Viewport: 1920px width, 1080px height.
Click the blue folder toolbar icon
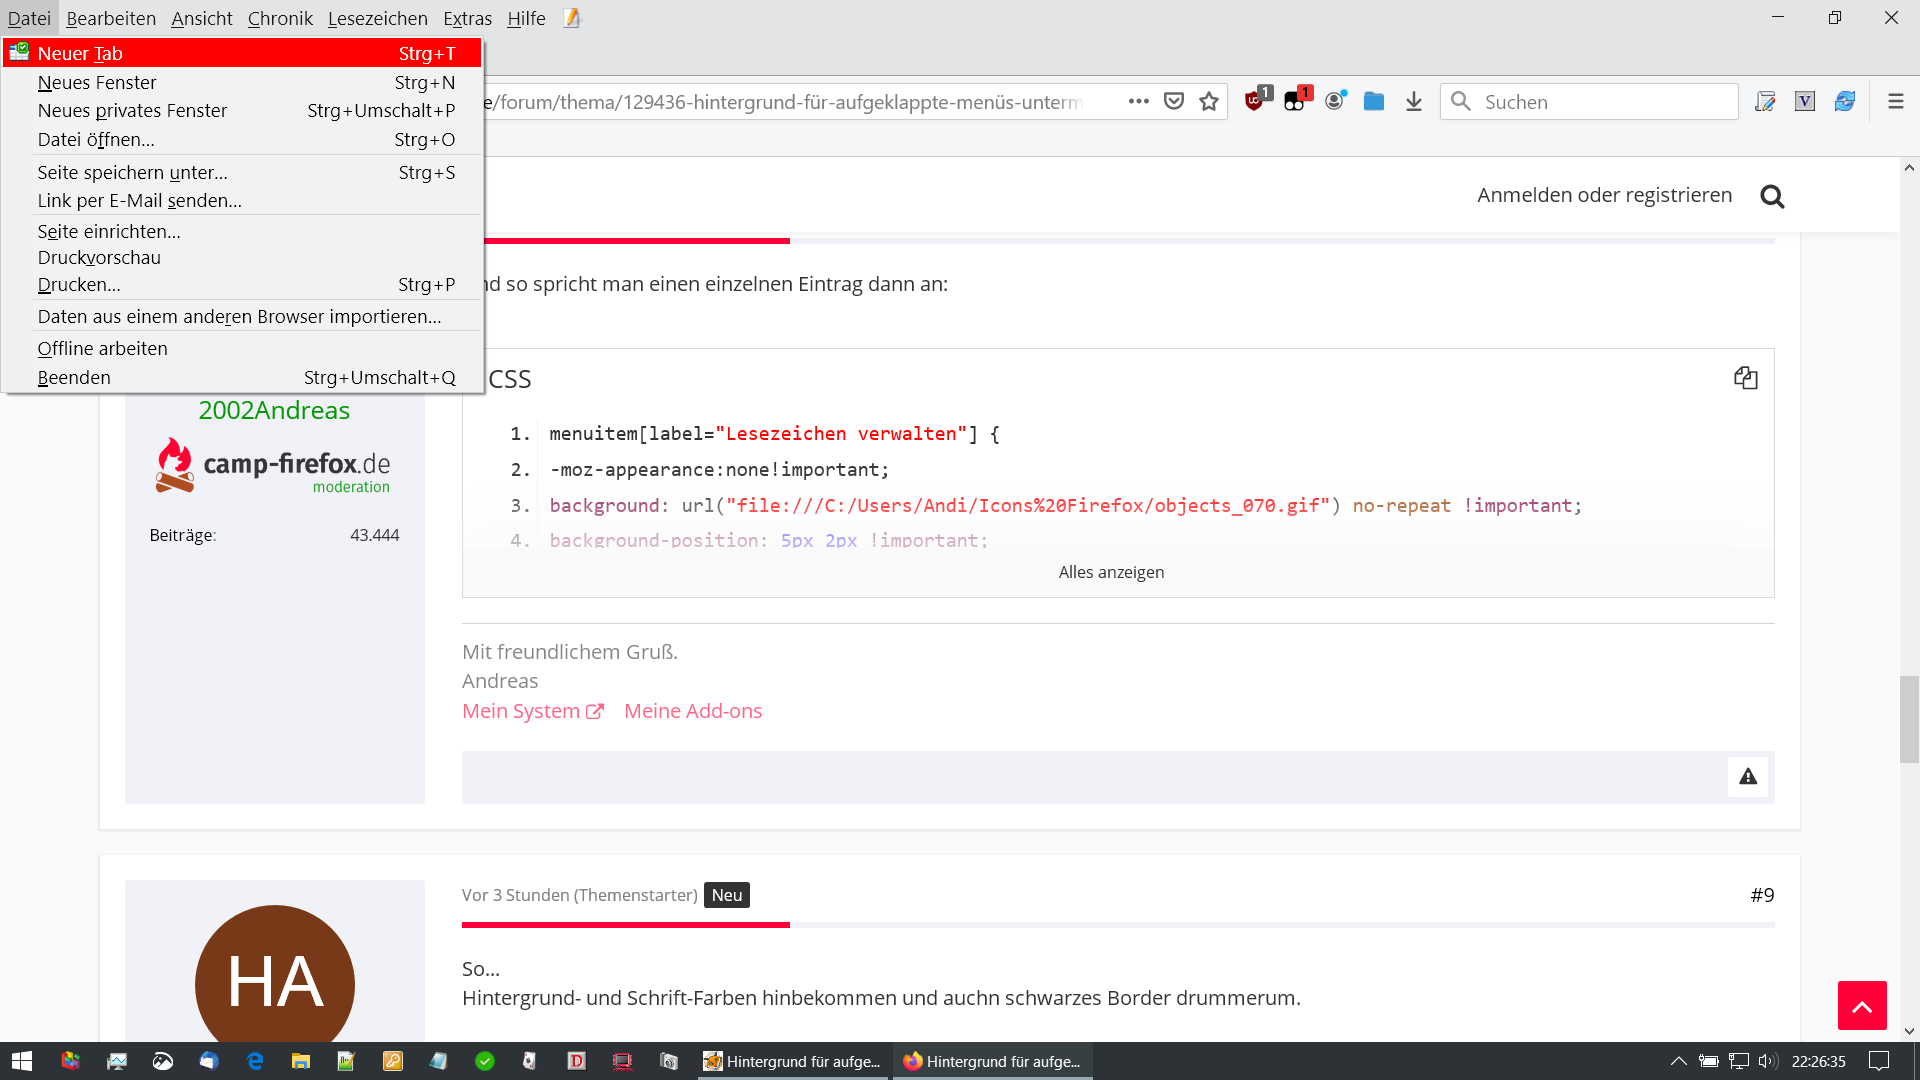pyautogui.click(x=1373, y=101)
